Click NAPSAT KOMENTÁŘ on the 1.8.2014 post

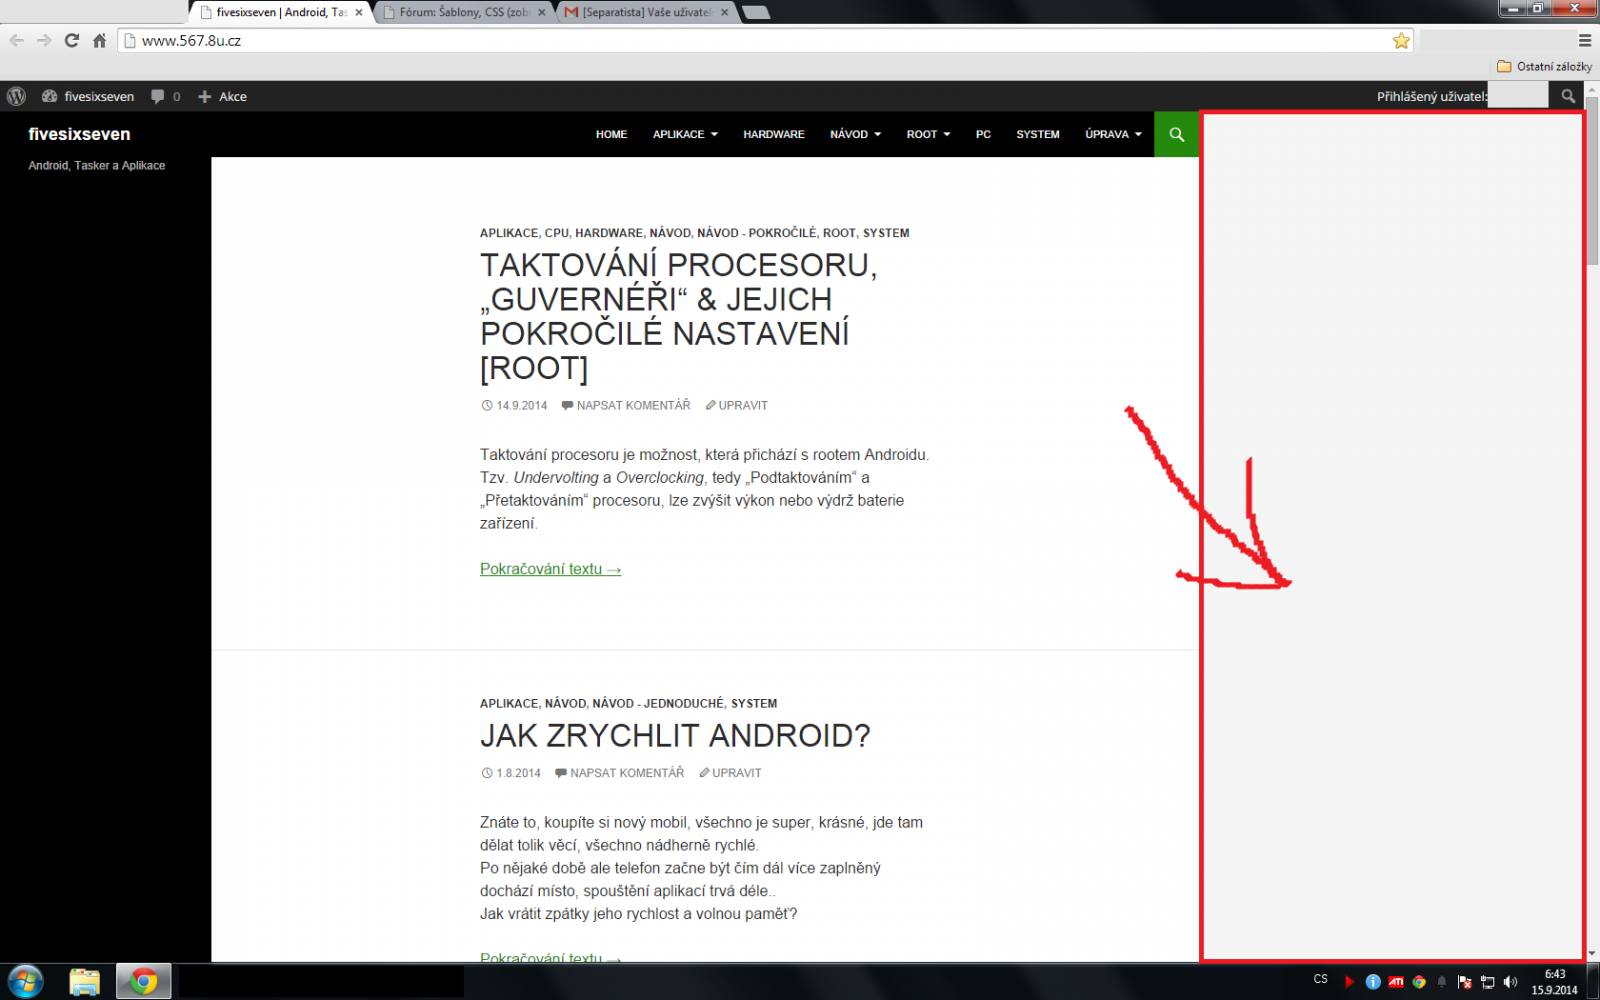[619, 773]
